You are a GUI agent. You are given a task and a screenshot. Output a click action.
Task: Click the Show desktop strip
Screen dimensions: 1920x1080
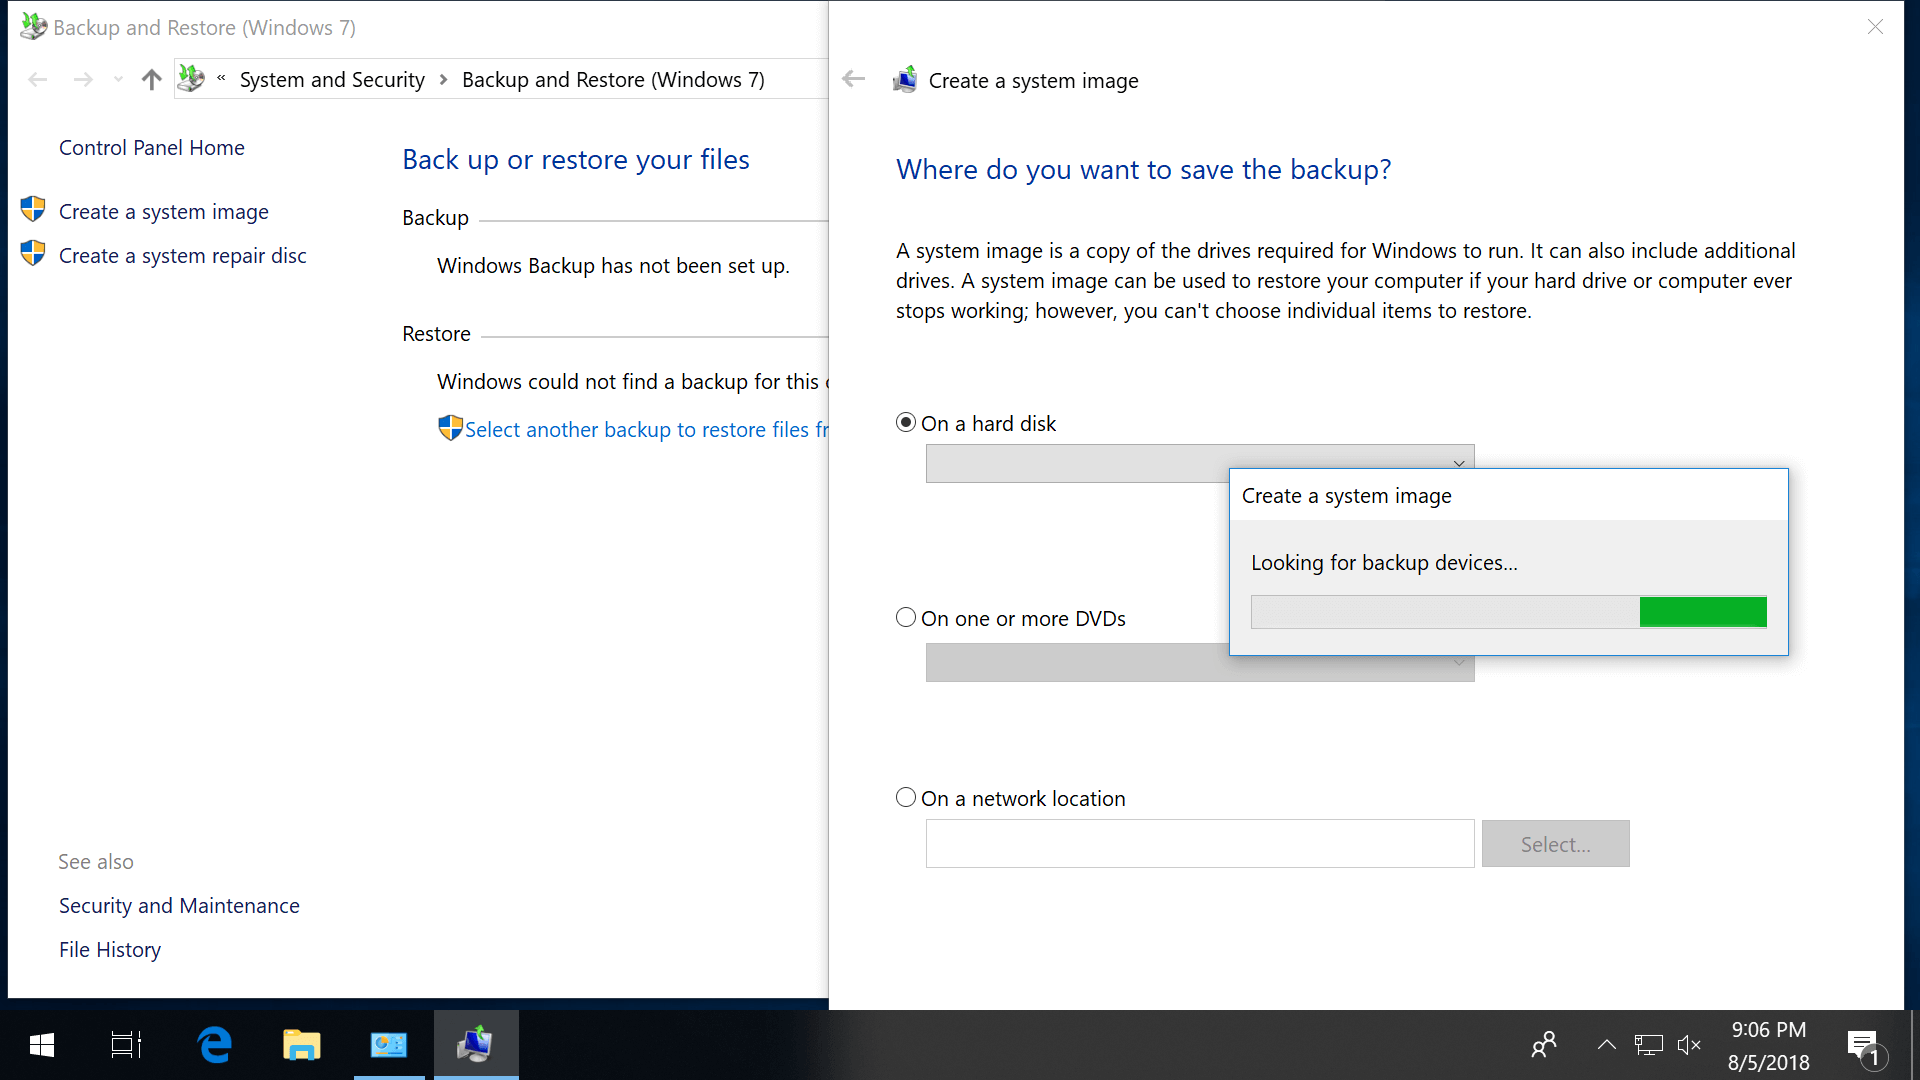coord(1914,1045)
